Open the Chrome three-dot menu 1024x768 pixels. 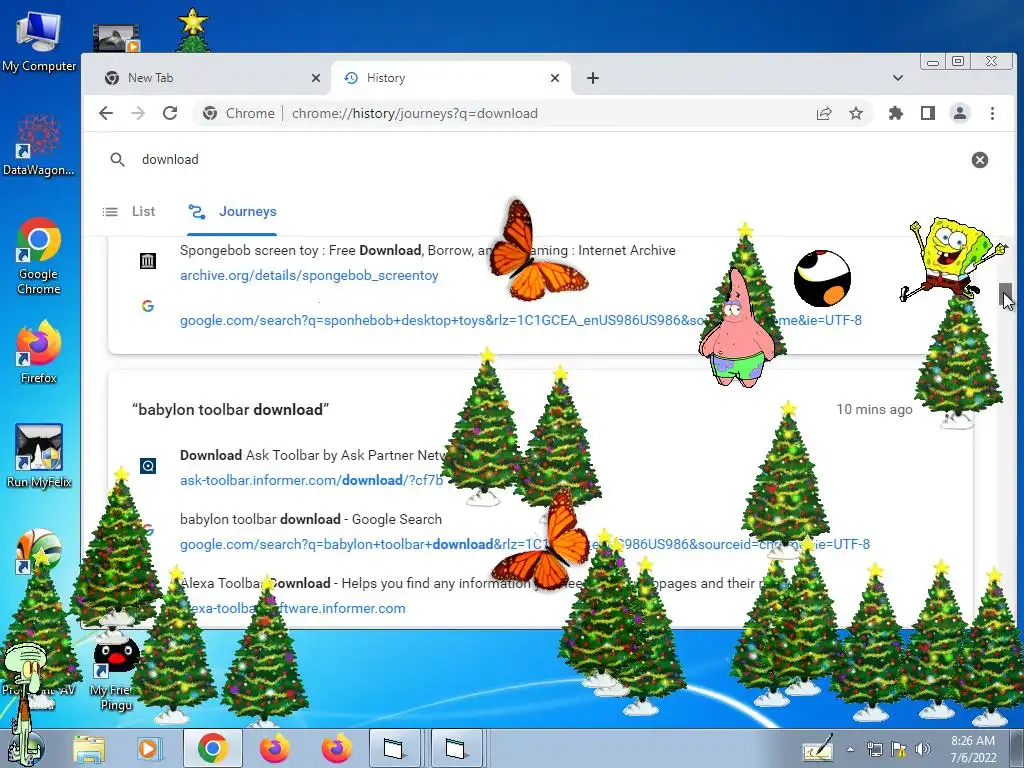pyautogui.click(x=992, y=113)
